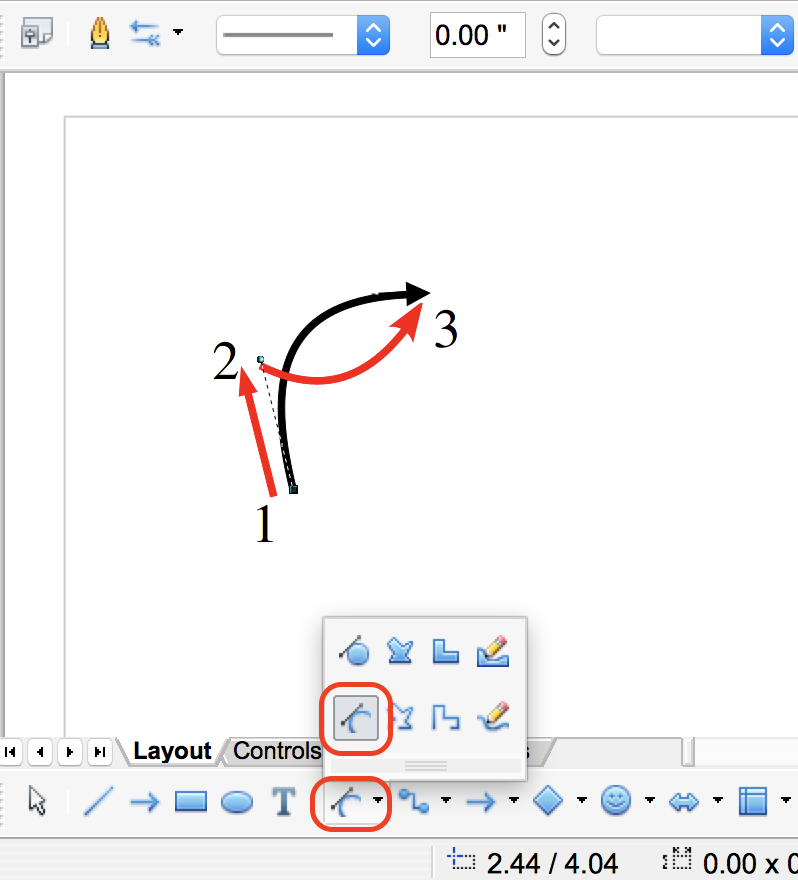Select unfilled Polygon 45° in popup
Image resolution: width=798 pixels, height=880 pixels.
(x=446, y=718)
